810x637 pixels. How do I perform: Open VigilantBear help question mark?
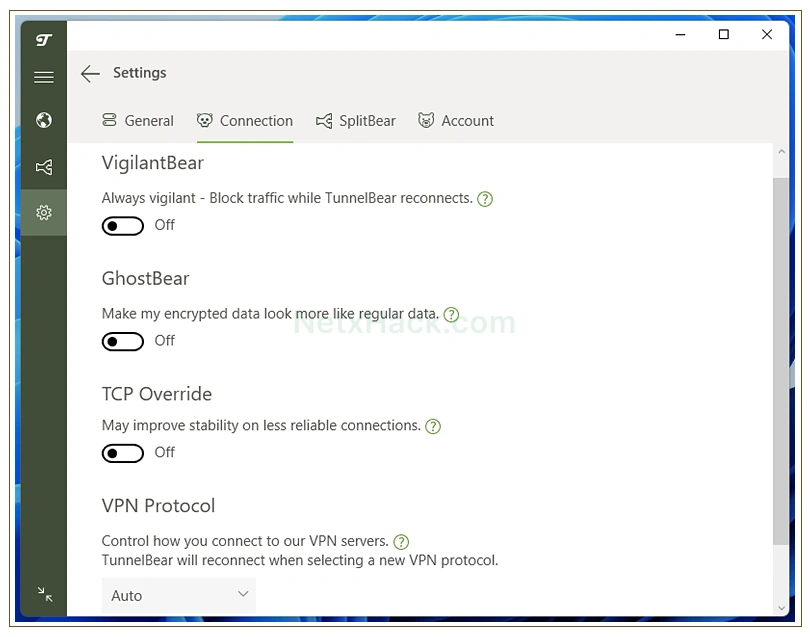pyautogui.click(x=485, y=199)
